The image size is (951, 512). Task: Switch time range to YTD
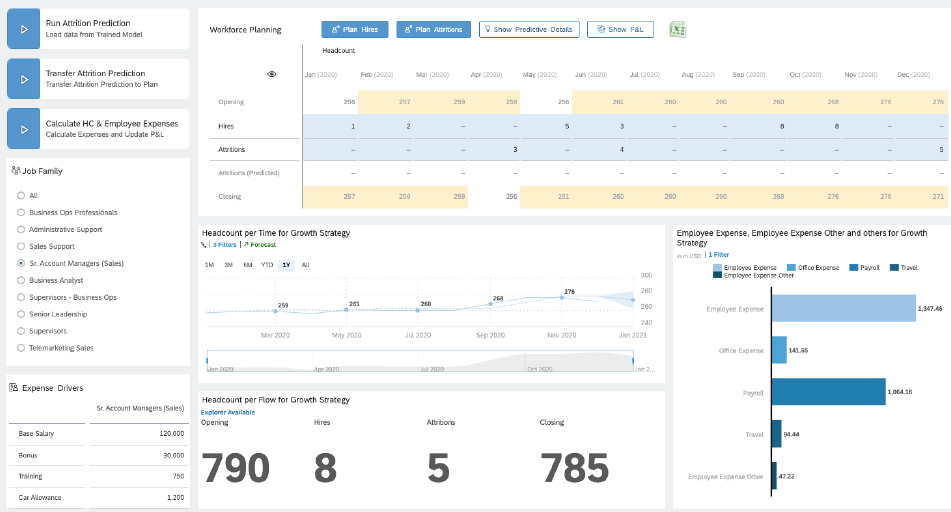[267, 265]
